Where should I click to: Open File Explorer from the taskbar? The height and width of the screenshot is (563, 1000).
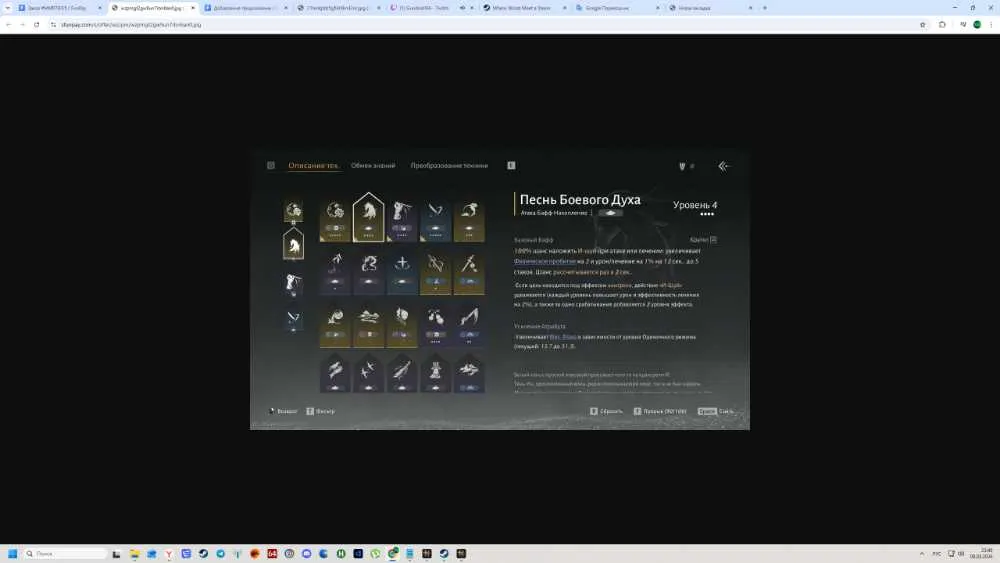click(x=135, y=553)
